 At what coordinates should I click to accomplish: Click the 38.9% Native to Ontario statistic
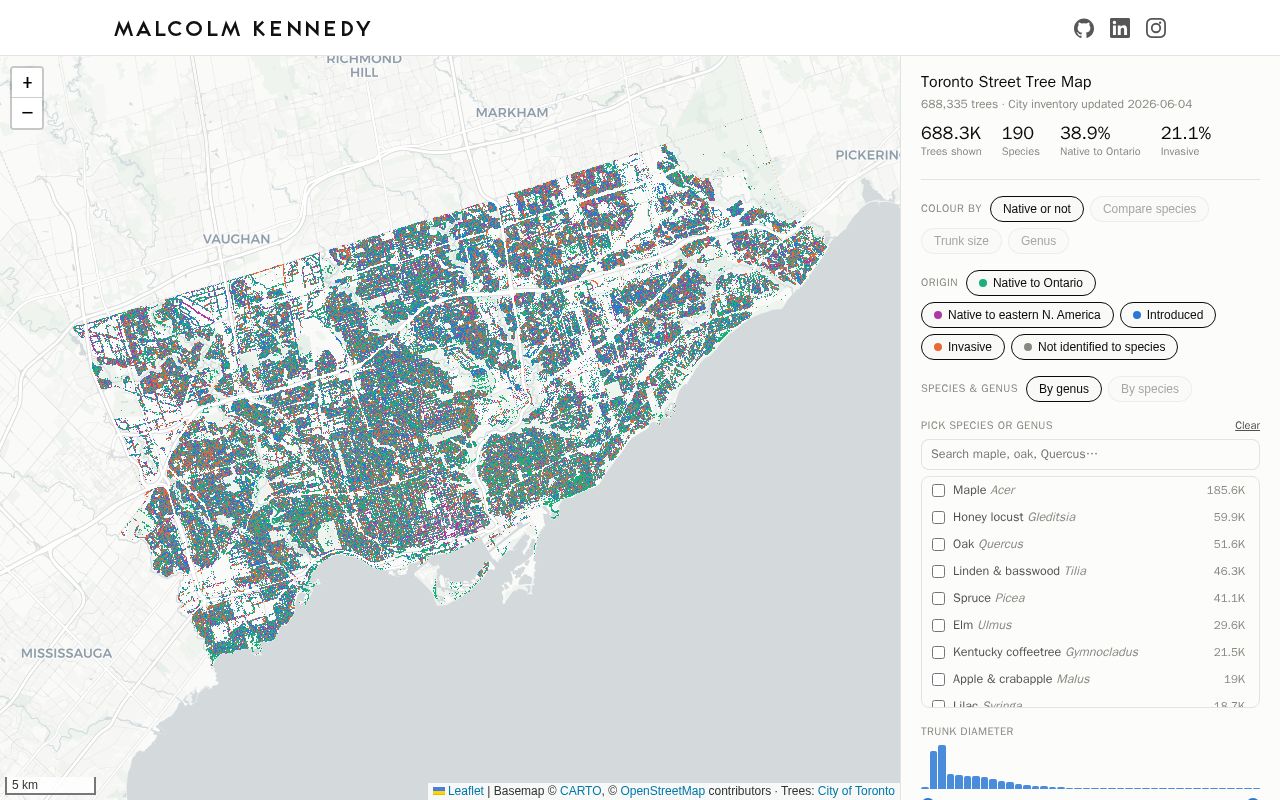[1100, 140]
